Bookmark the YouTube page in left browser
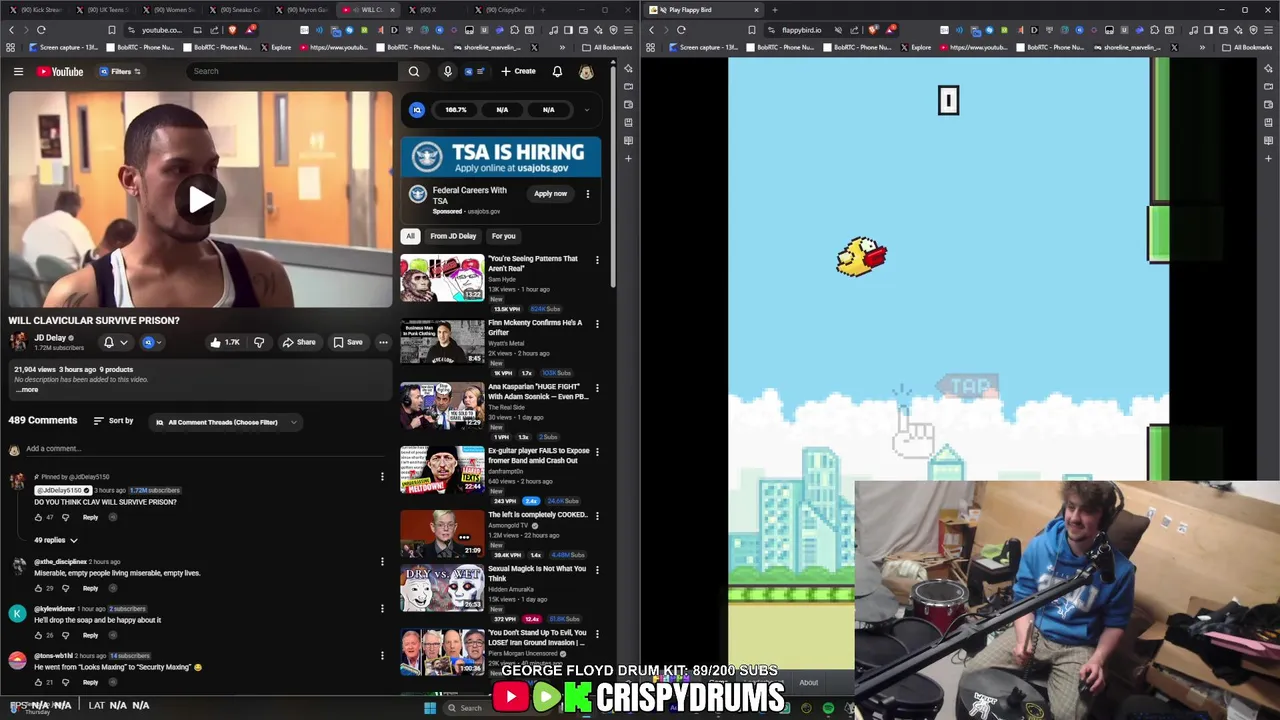This screenshot has height=720, width=1280. point(111,30)
